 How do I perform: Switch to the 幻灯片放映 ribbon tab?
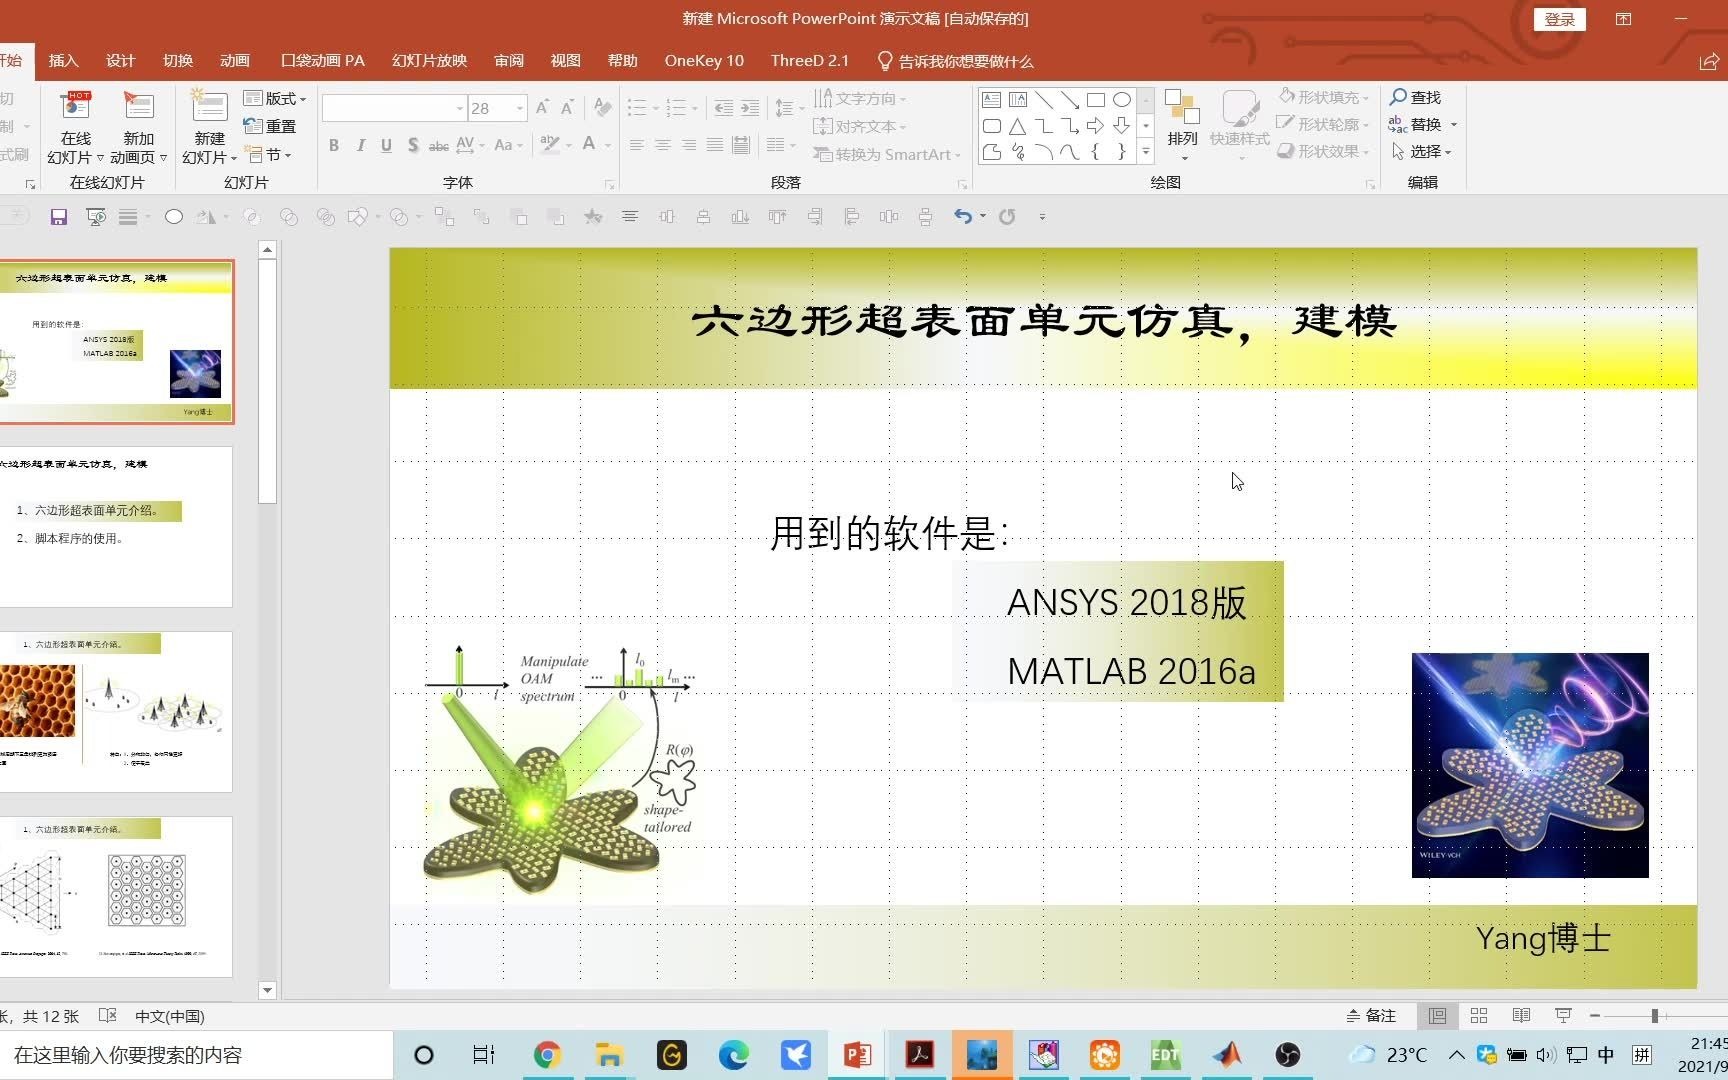[429, 60]
